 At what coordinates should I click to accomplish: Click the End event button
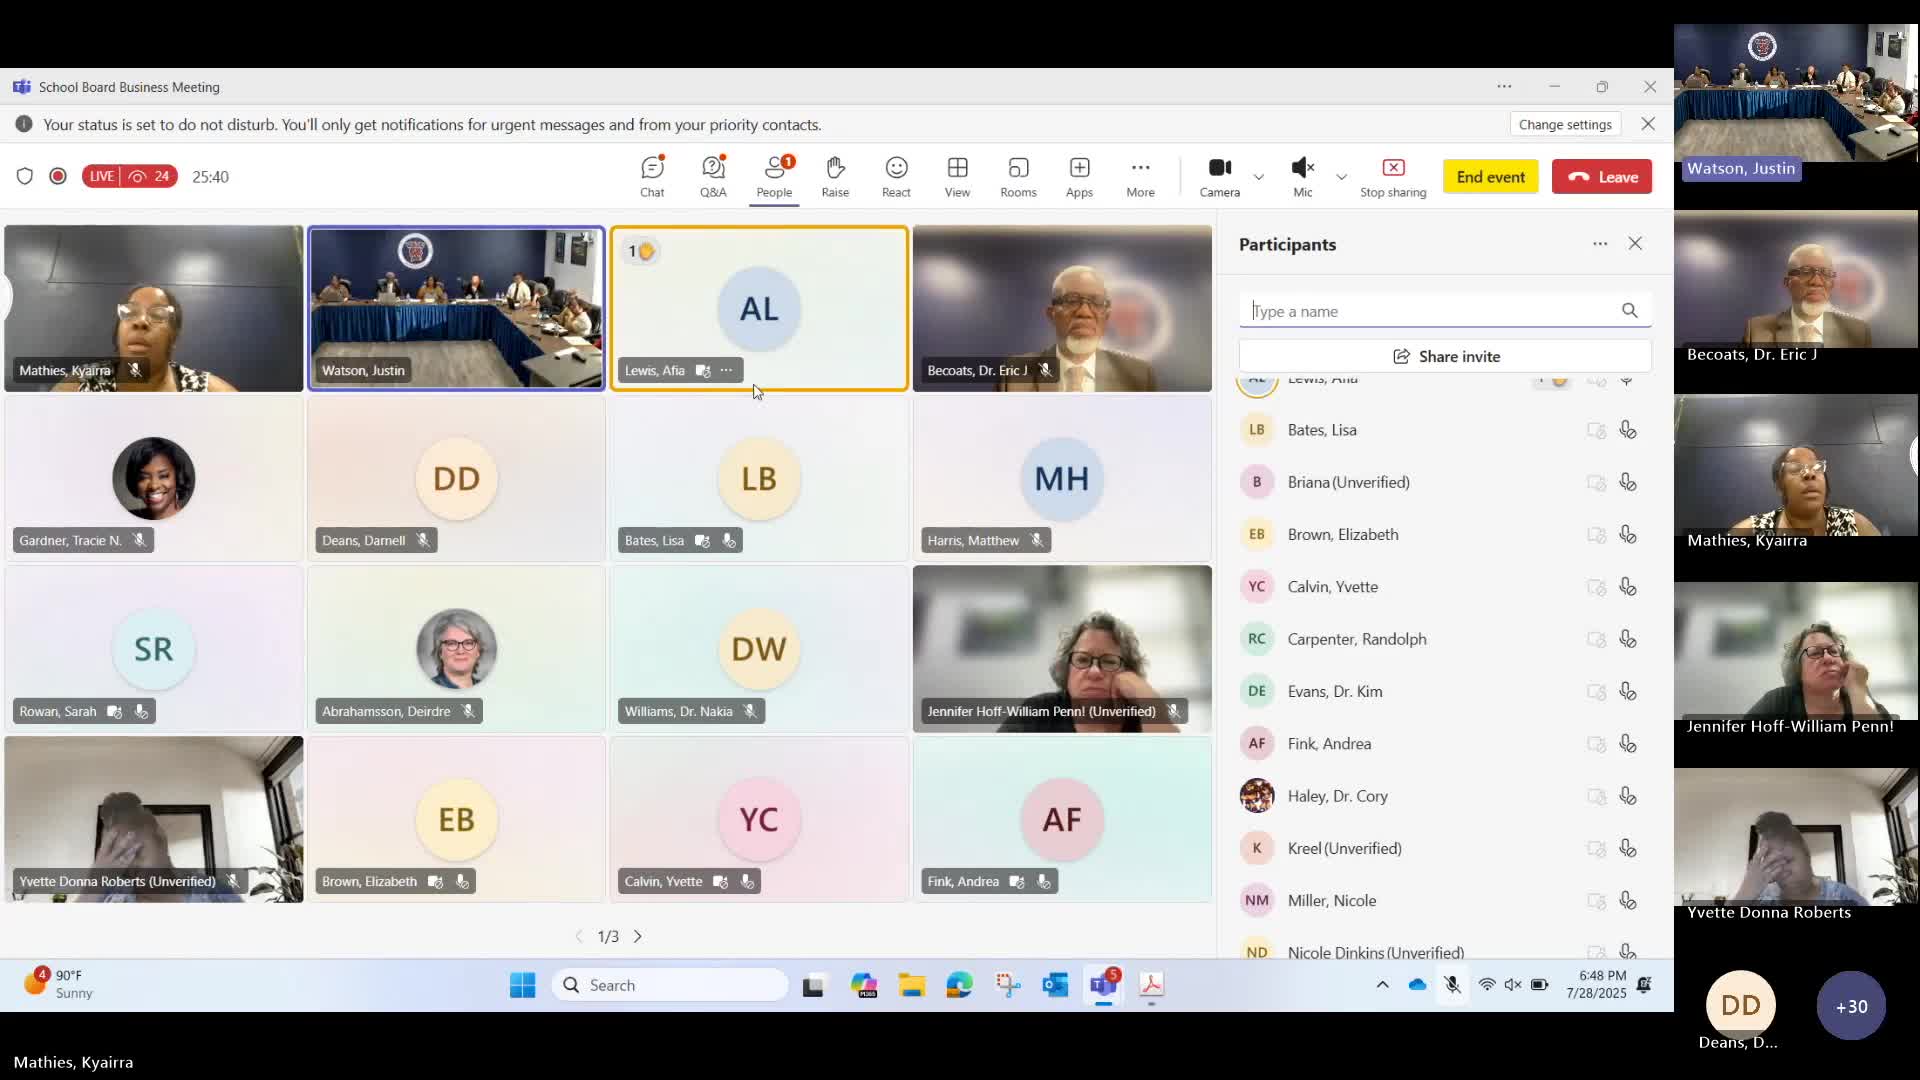(1490, 177)
